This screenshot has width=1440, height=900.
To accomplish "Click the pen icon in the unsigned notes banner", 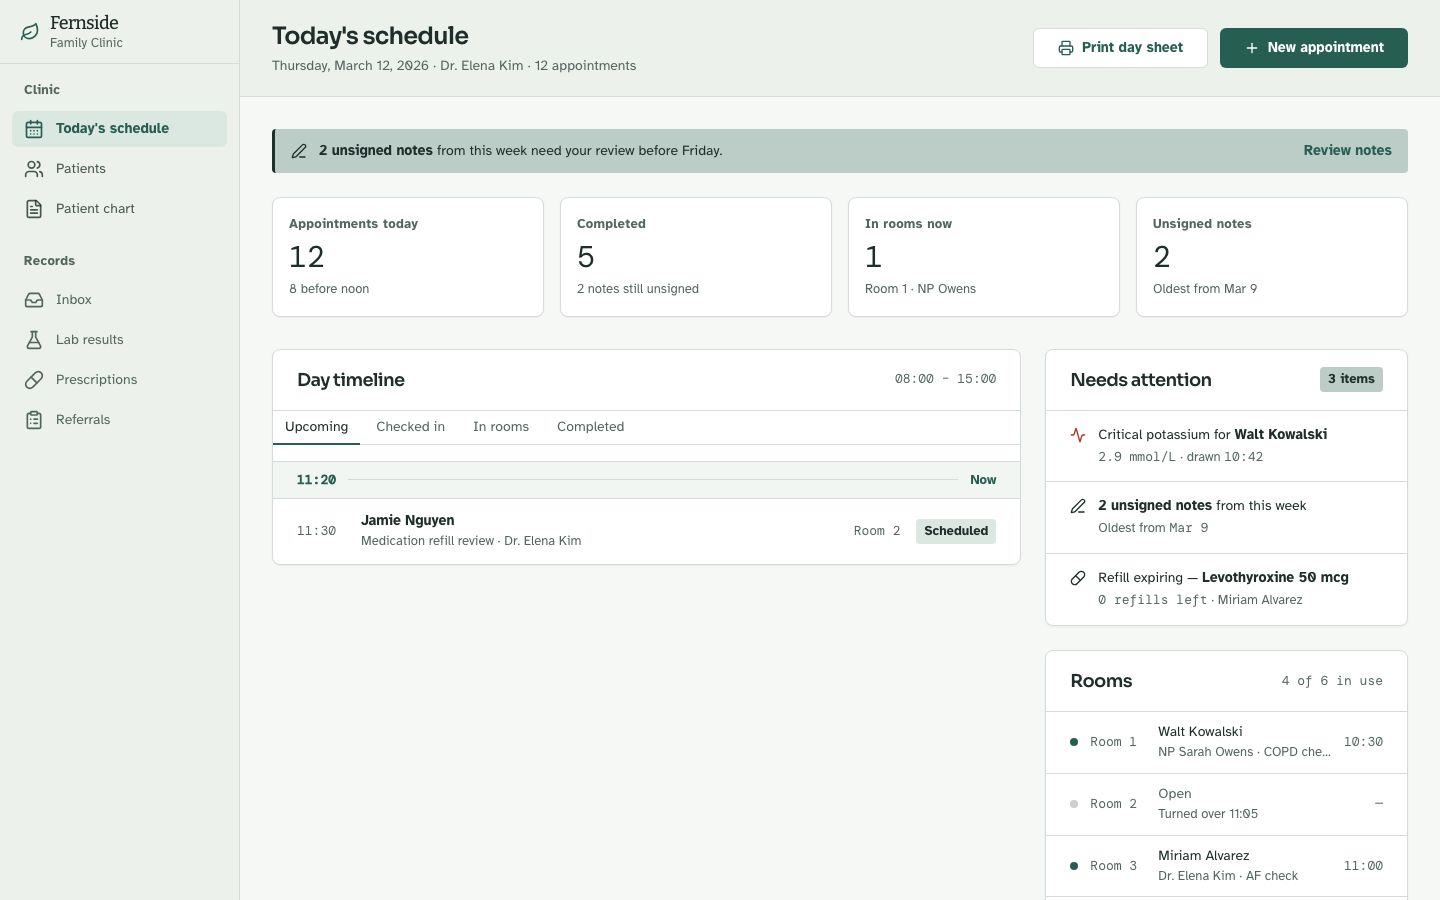I will (299, 151).
